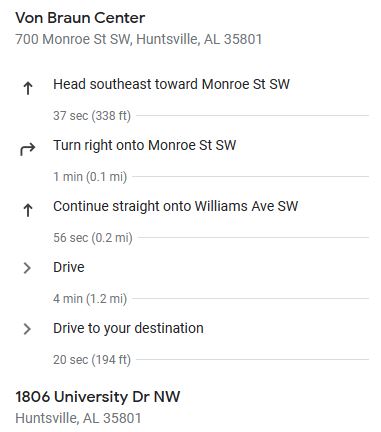Click the turn right arrow icon
The height and width of the screenshot is (432, 381).
pos(28,149)
